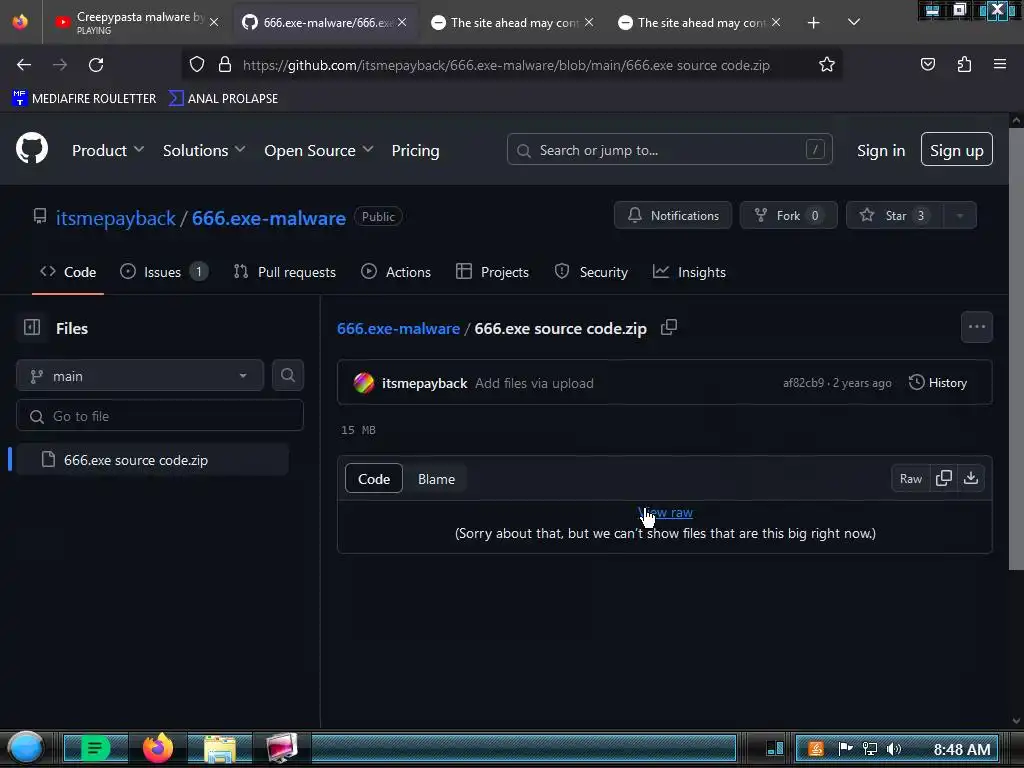Switch to the Issues tab
The height and width of the screenshot is (768, 1024).
pyautogui.click(x=164, y=272)
